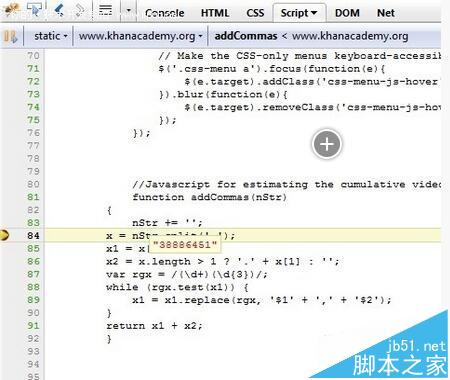Click the '//Javascript for estimating' comment line
Image resolution: width=450 pixels, height=380 pixels.
tap(286, 184)
